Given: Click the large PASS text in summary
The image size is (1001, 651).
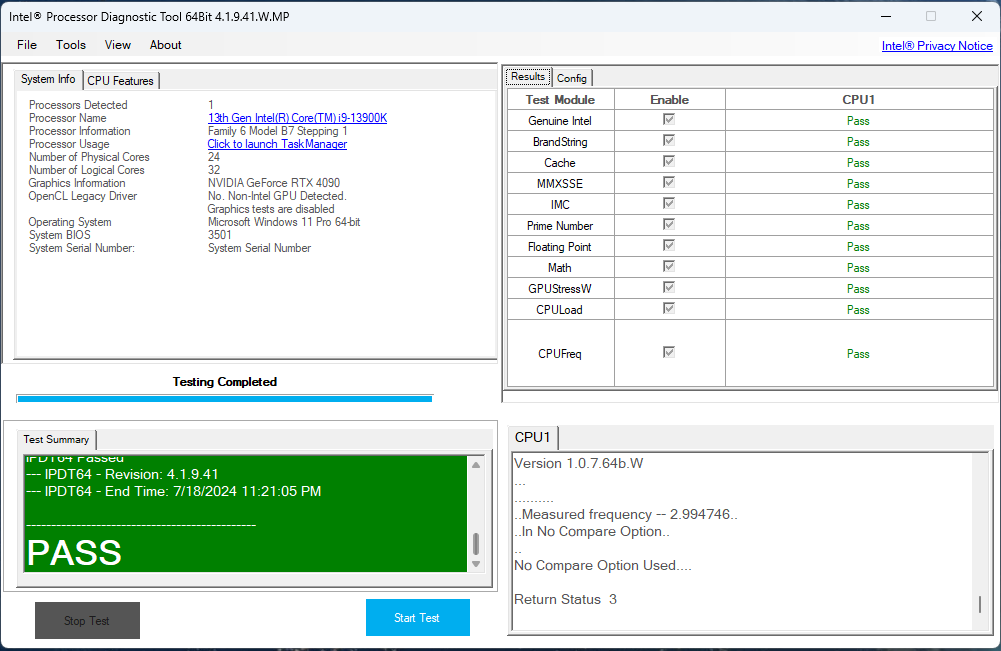Looking at the screenshot, I should (x=74, y=553).
